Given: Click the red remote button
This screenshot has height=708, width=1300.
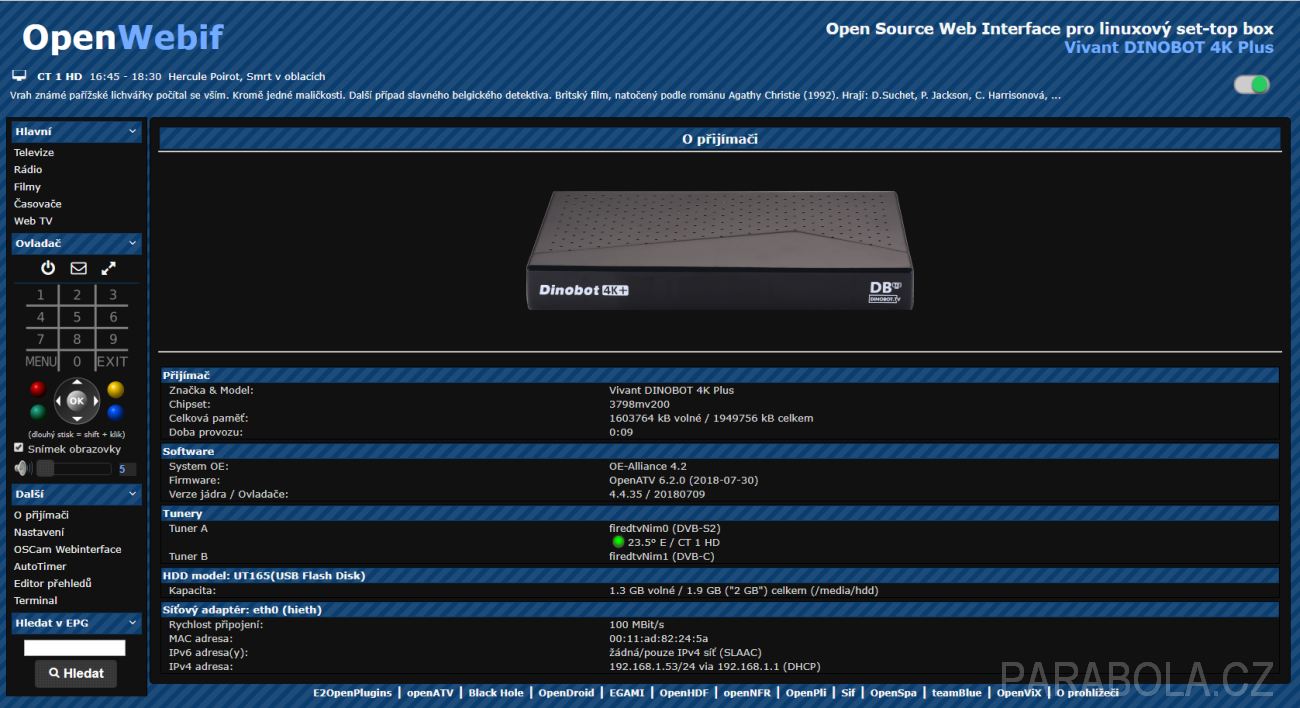Looking at the screenshot, I should tap(38, 389).
